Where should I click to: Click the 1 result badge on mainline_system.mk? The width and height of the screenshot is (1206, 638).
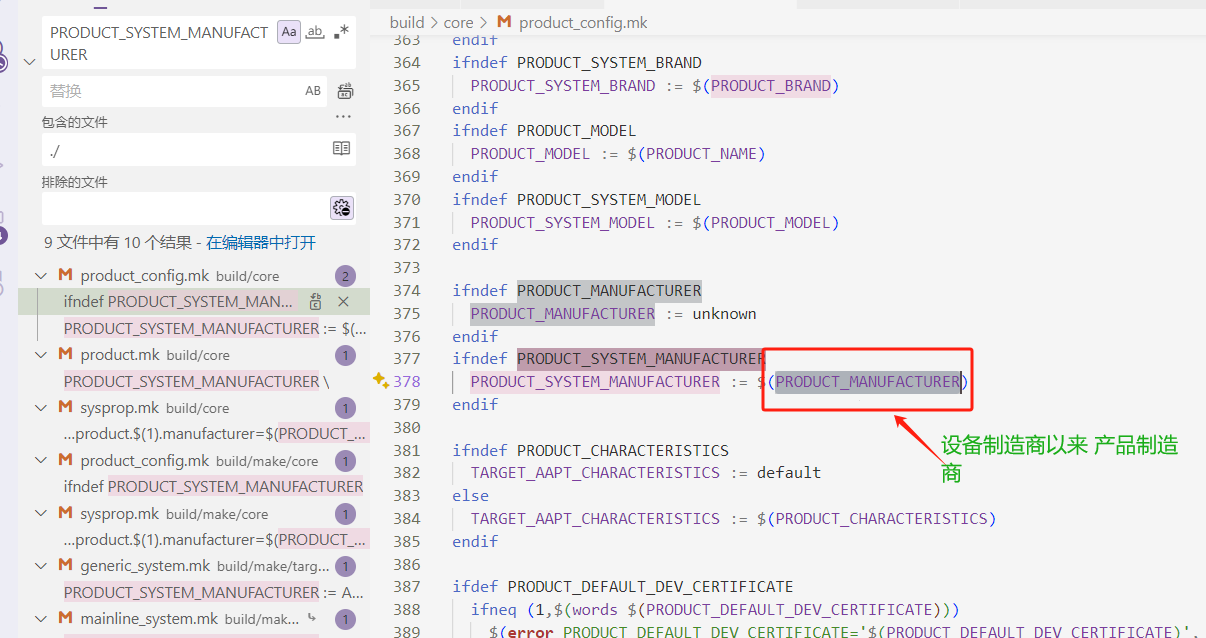[x=345, y=619]
